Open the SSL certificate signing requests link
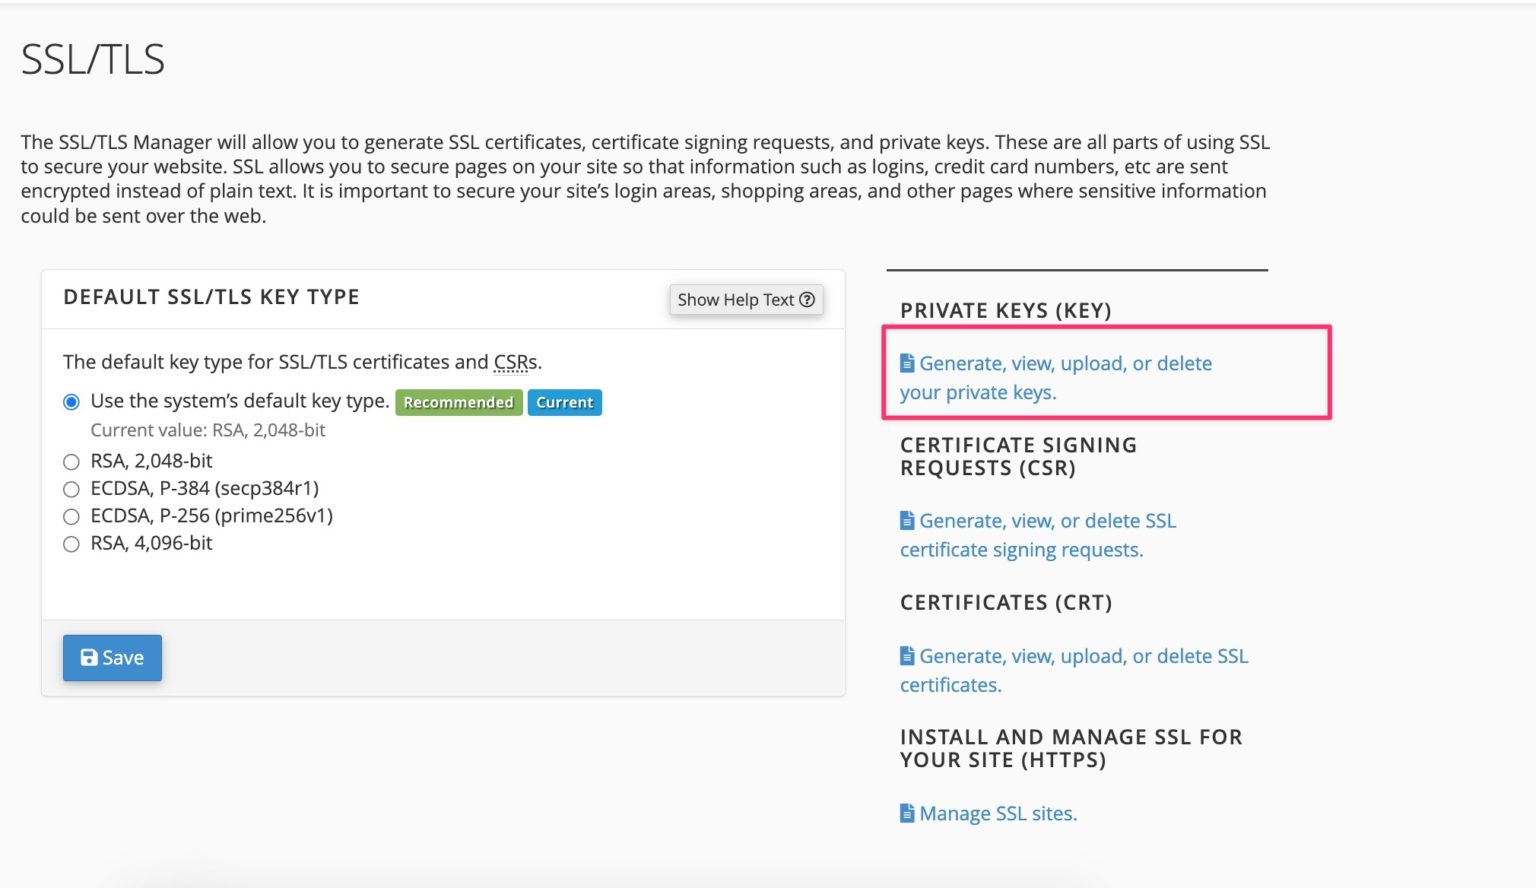Image resolution: width=1536 pixels, height=888 pixels. [x=1046, y=522]
